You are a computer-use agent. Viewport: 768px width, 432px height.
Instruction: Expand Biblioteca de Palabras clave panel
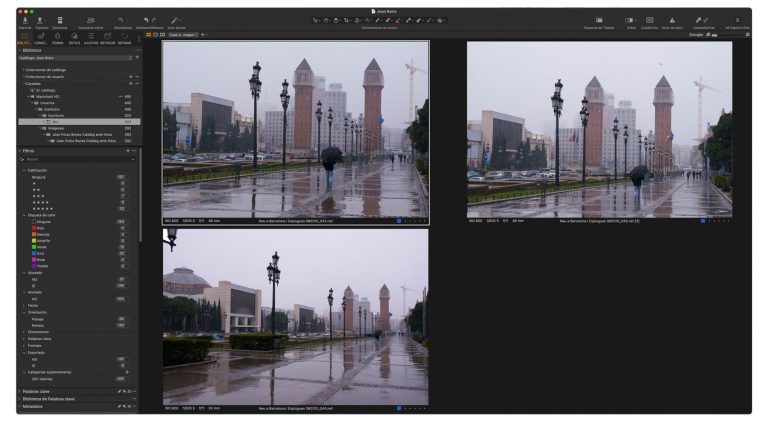tap(20, 399)
